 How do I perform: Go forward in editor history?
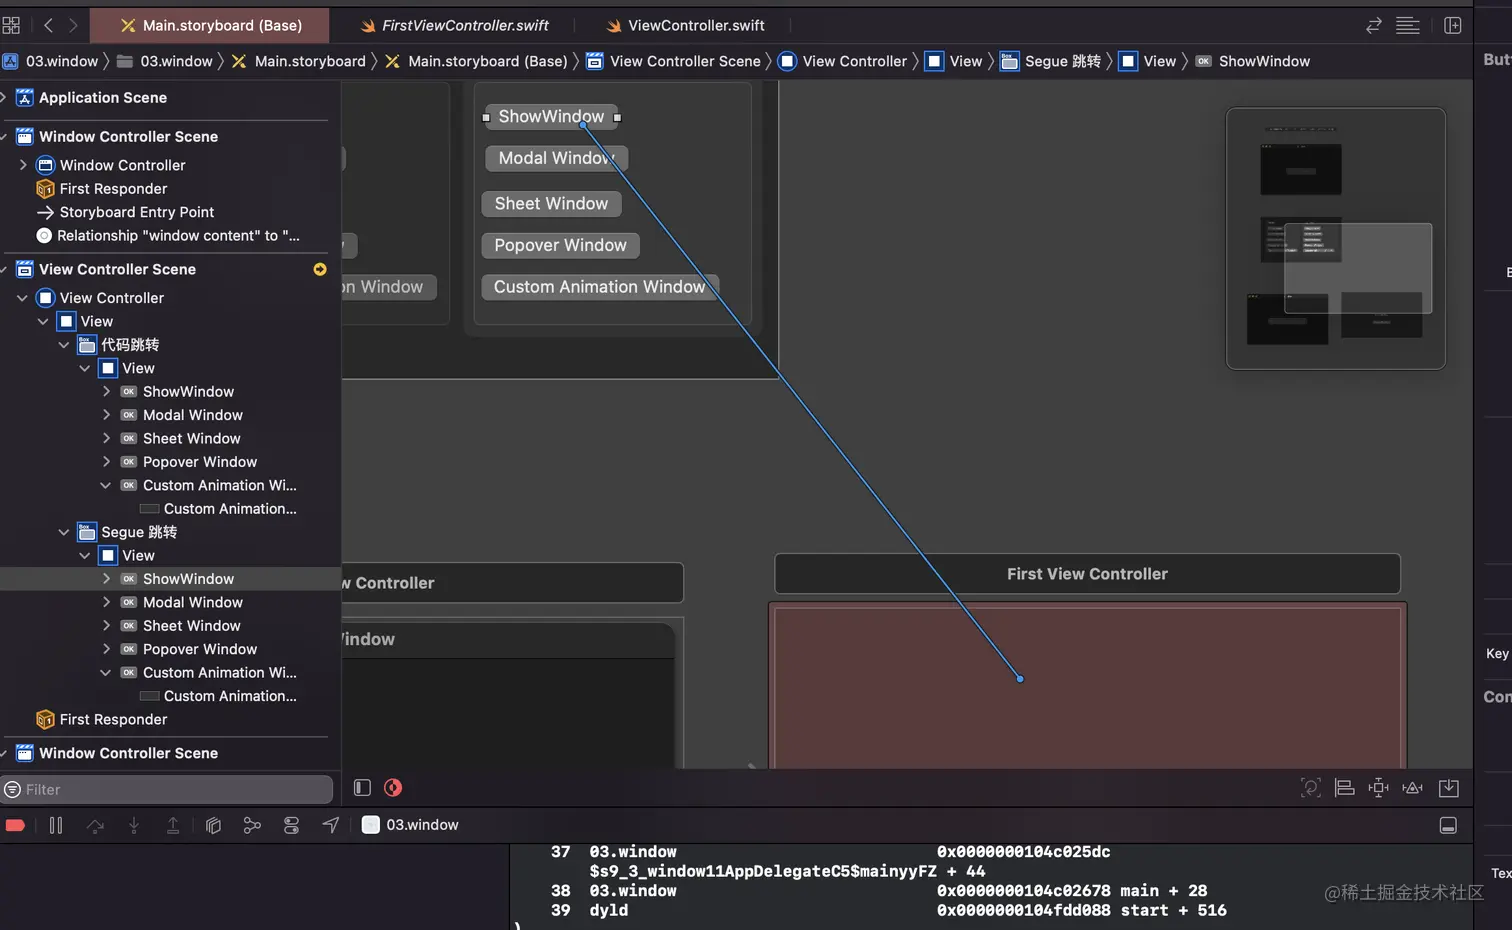(x=73, y=25)
